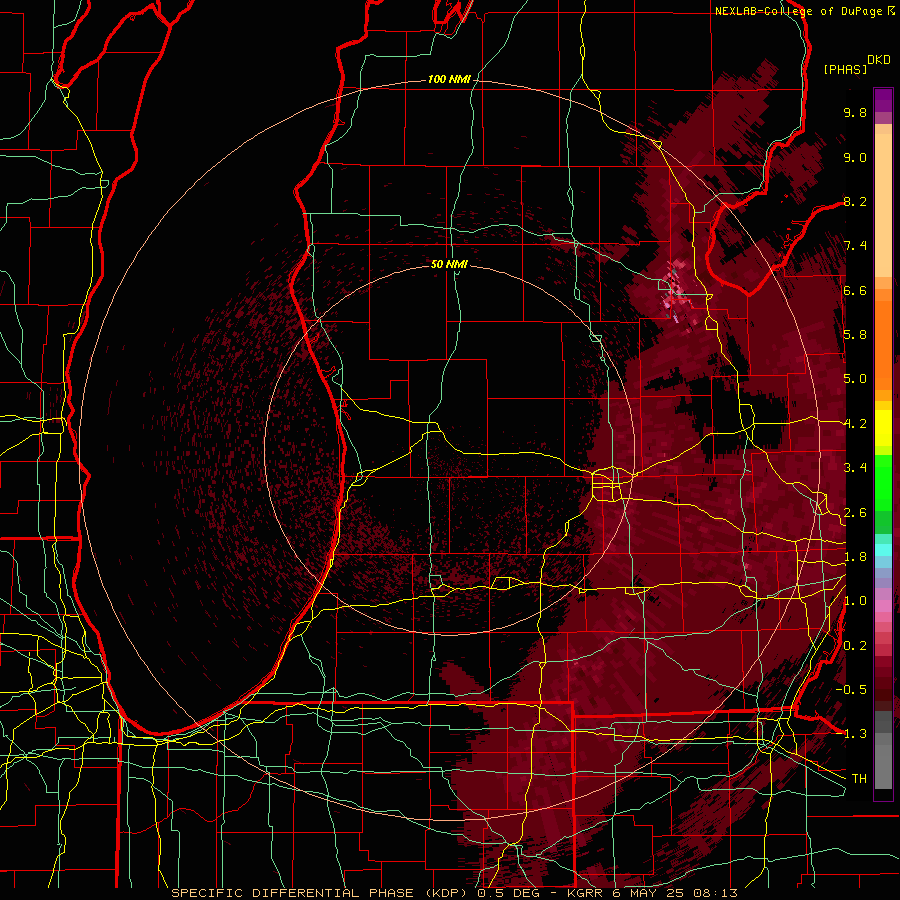
Task: Select the 8.2 scale value
Action: pos(855,201)
